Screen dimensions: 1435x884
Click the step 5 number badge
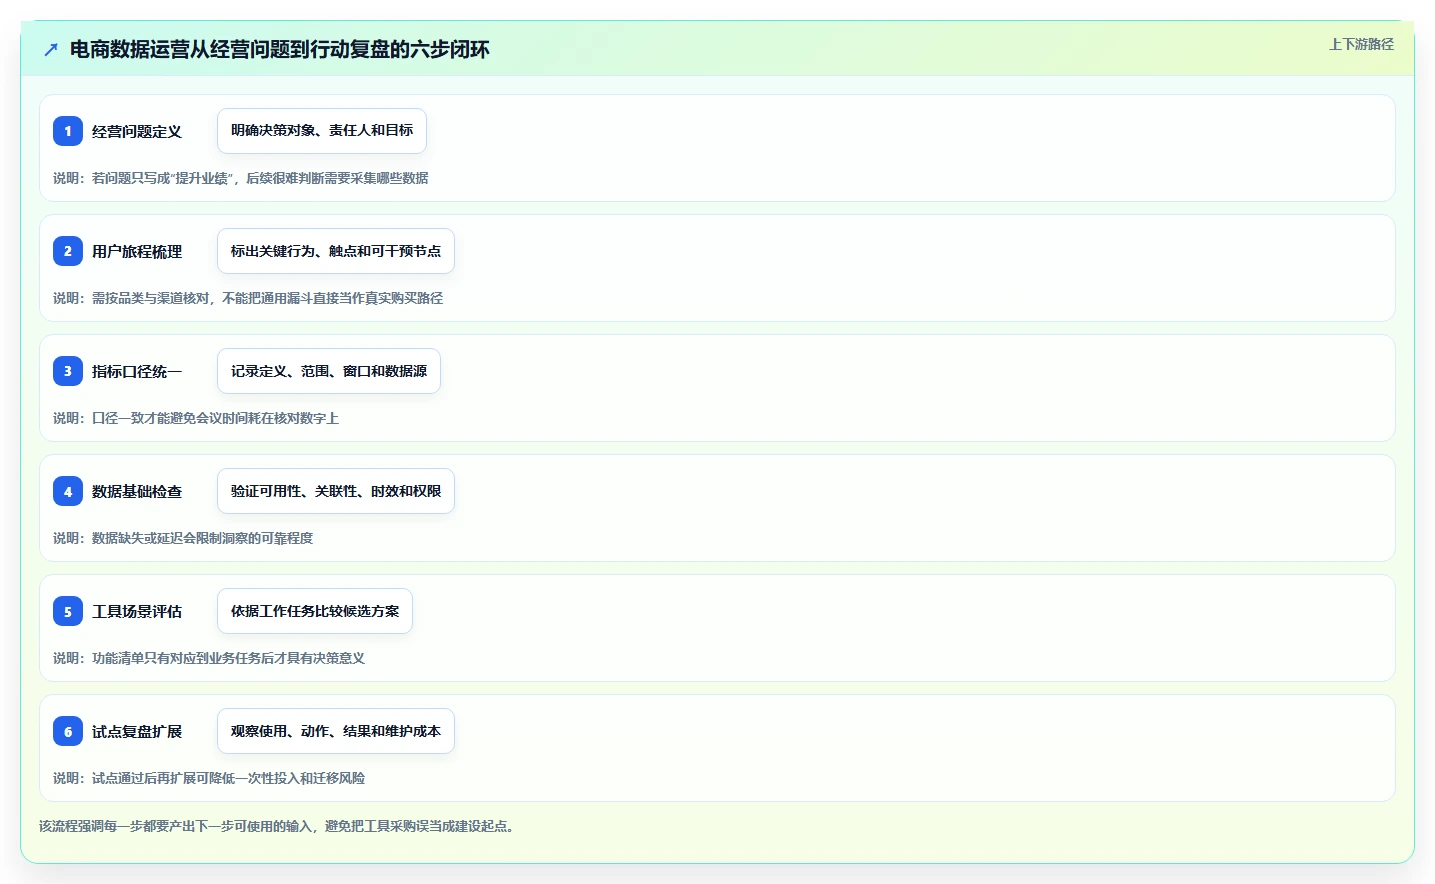point(68,611)
